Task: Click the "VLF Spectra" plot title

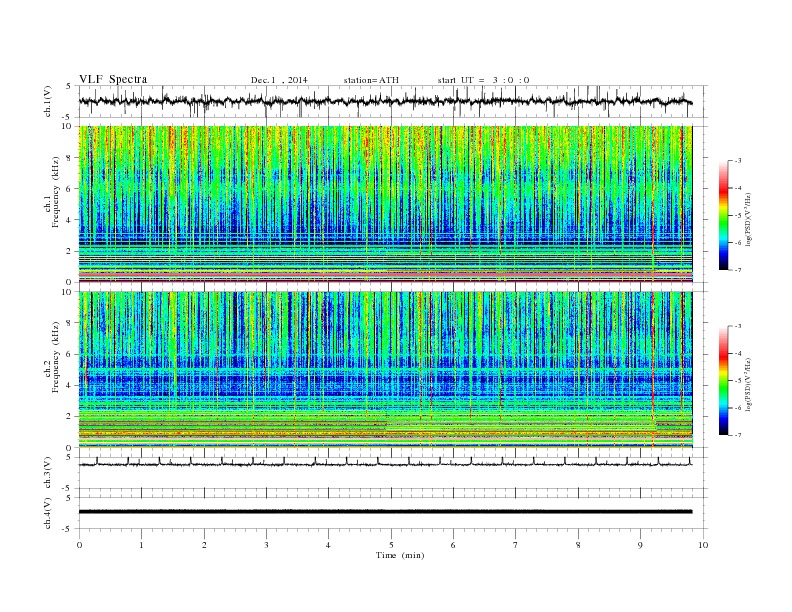Action: point(113,79)
